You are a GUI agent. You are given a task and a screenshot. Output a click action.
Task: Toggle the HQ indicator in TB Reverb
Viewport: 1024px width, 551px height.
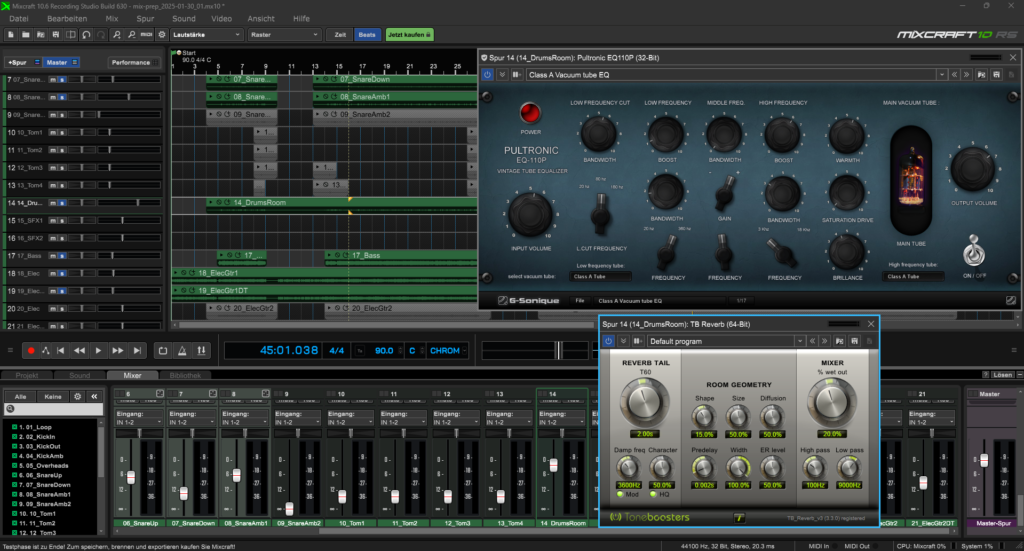click(653, 494)
